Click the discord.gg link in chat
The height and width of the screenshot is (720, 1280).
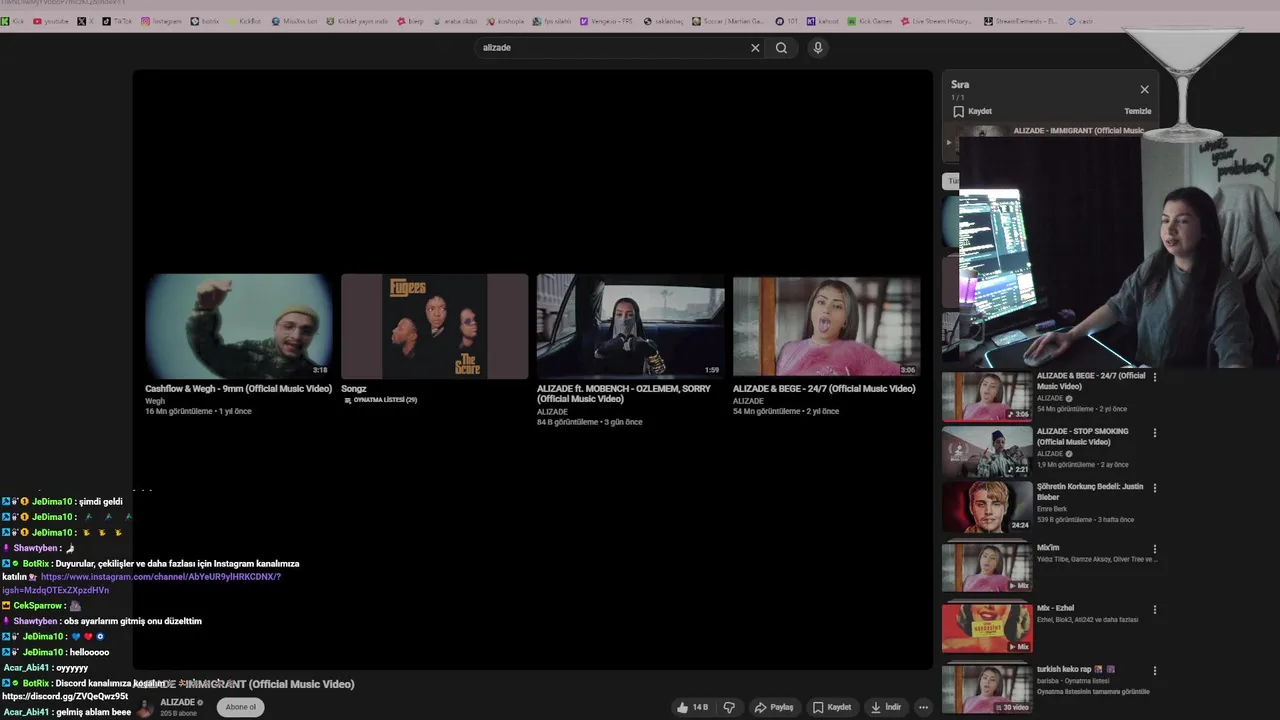click(65, 696)
